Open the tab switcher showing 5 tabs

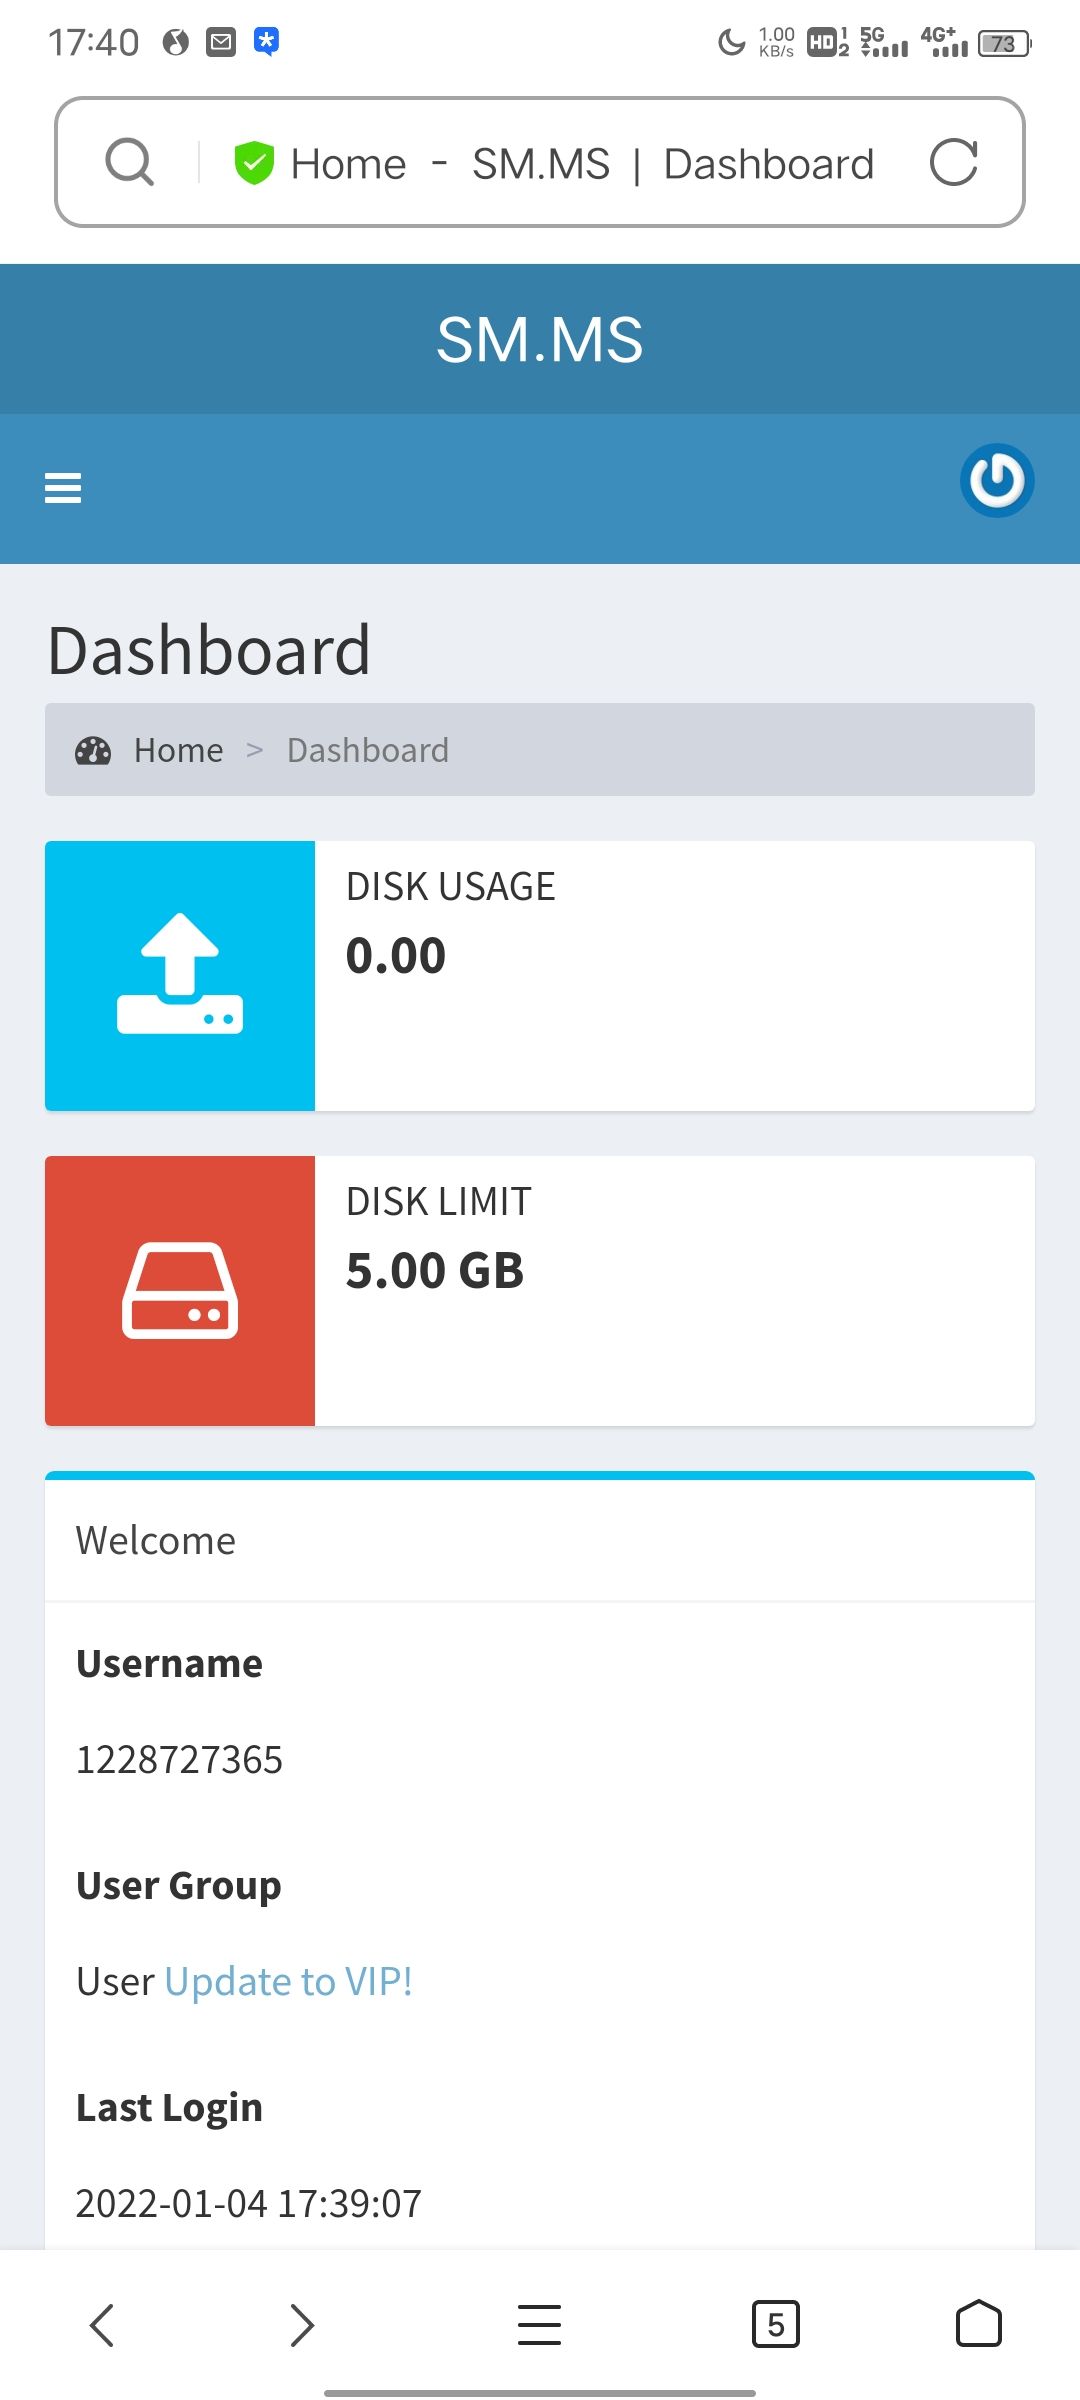pos(775,2324)
